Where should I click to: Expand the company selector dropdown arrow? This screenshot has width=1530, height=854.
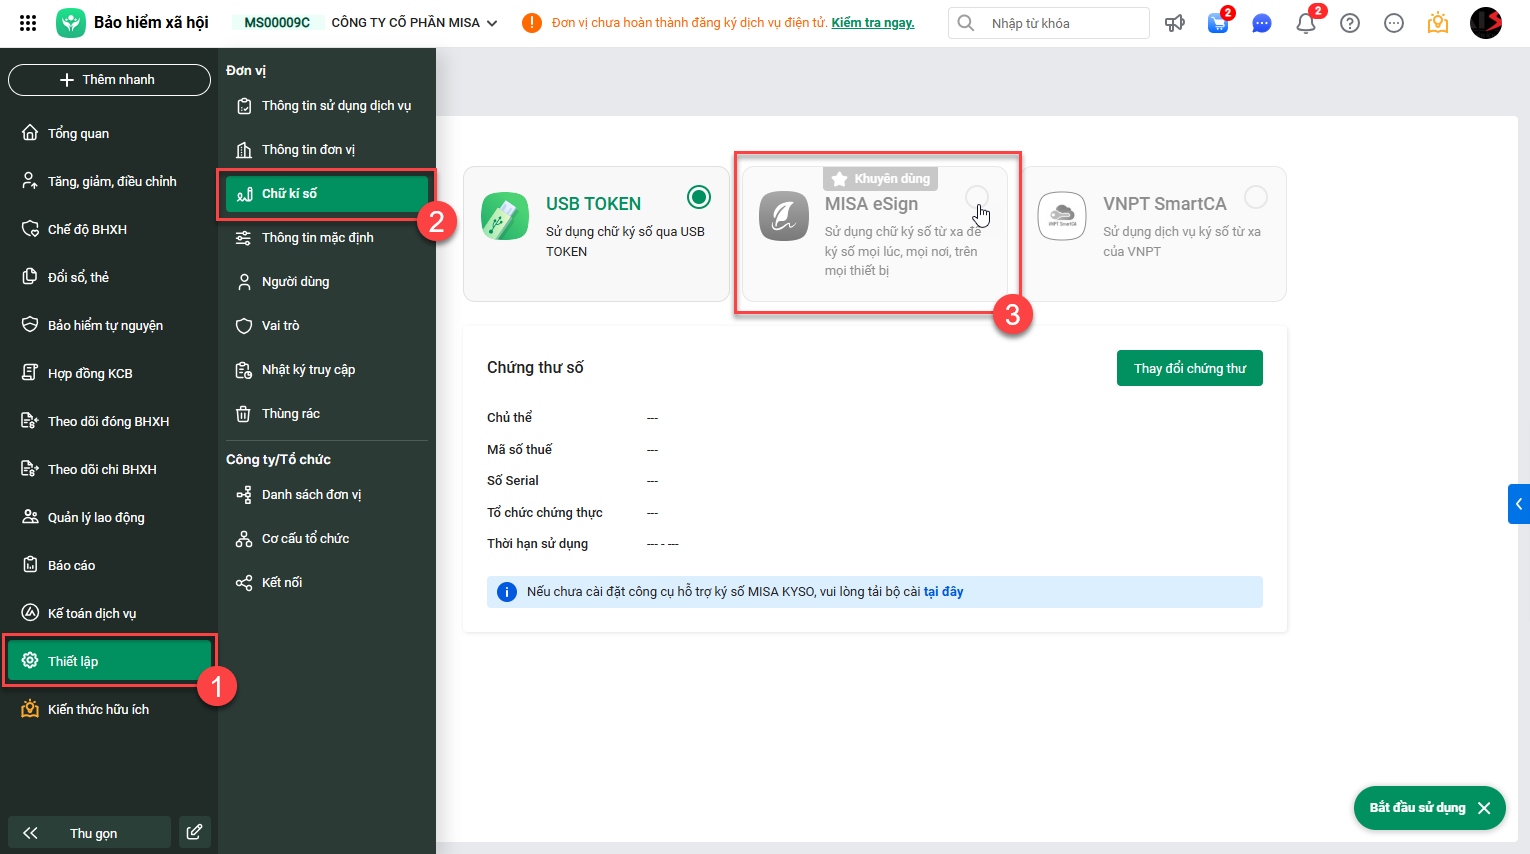492,23
